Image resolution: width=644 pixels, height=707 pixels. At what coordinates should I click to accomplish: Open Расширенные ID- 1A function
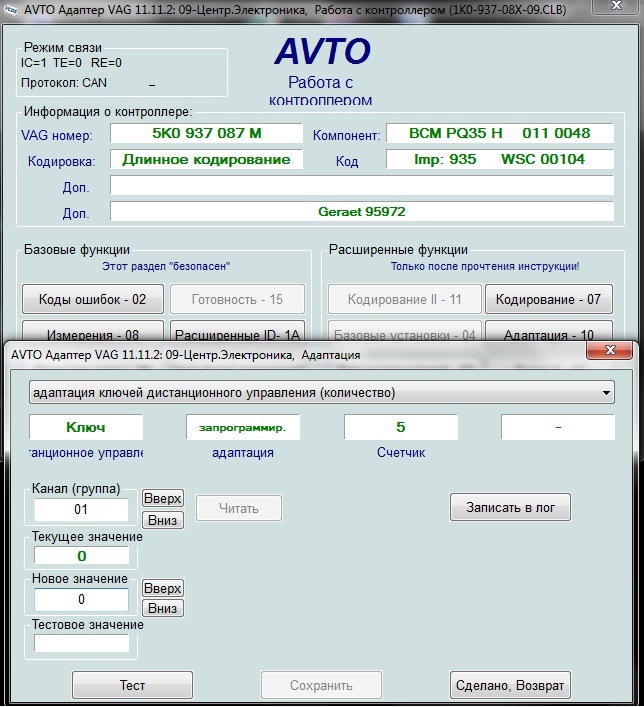237,331
